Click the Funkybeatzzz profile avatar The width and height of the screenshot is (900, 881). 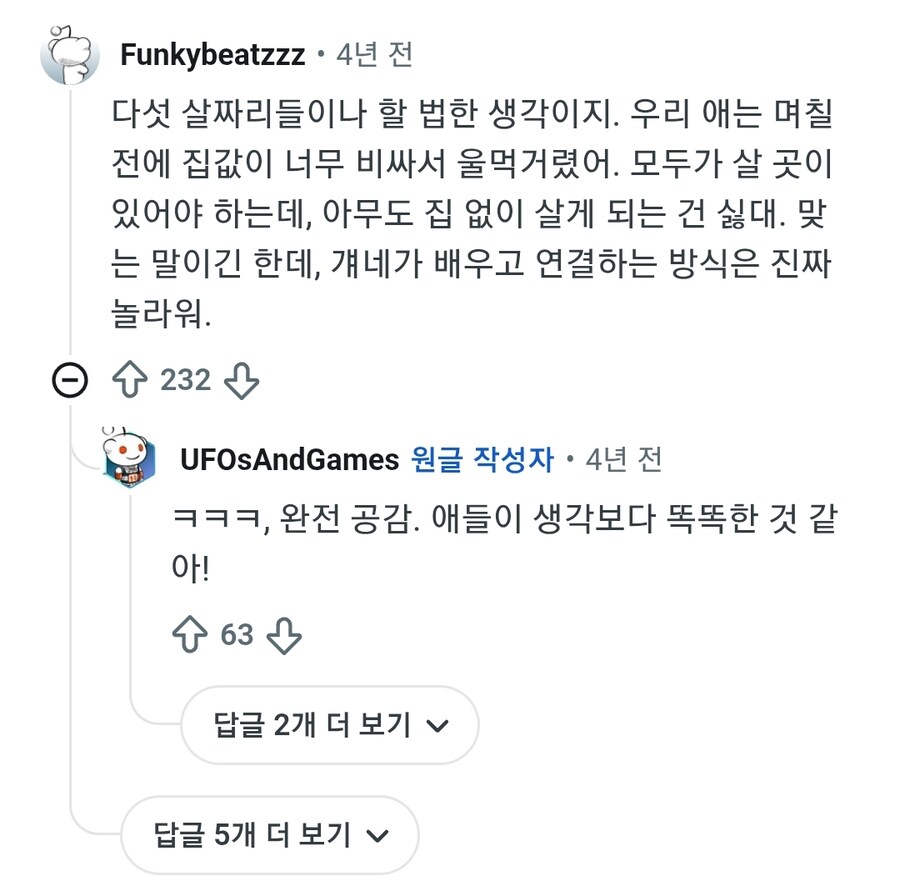pyautogui.click(x=71, y=54)
